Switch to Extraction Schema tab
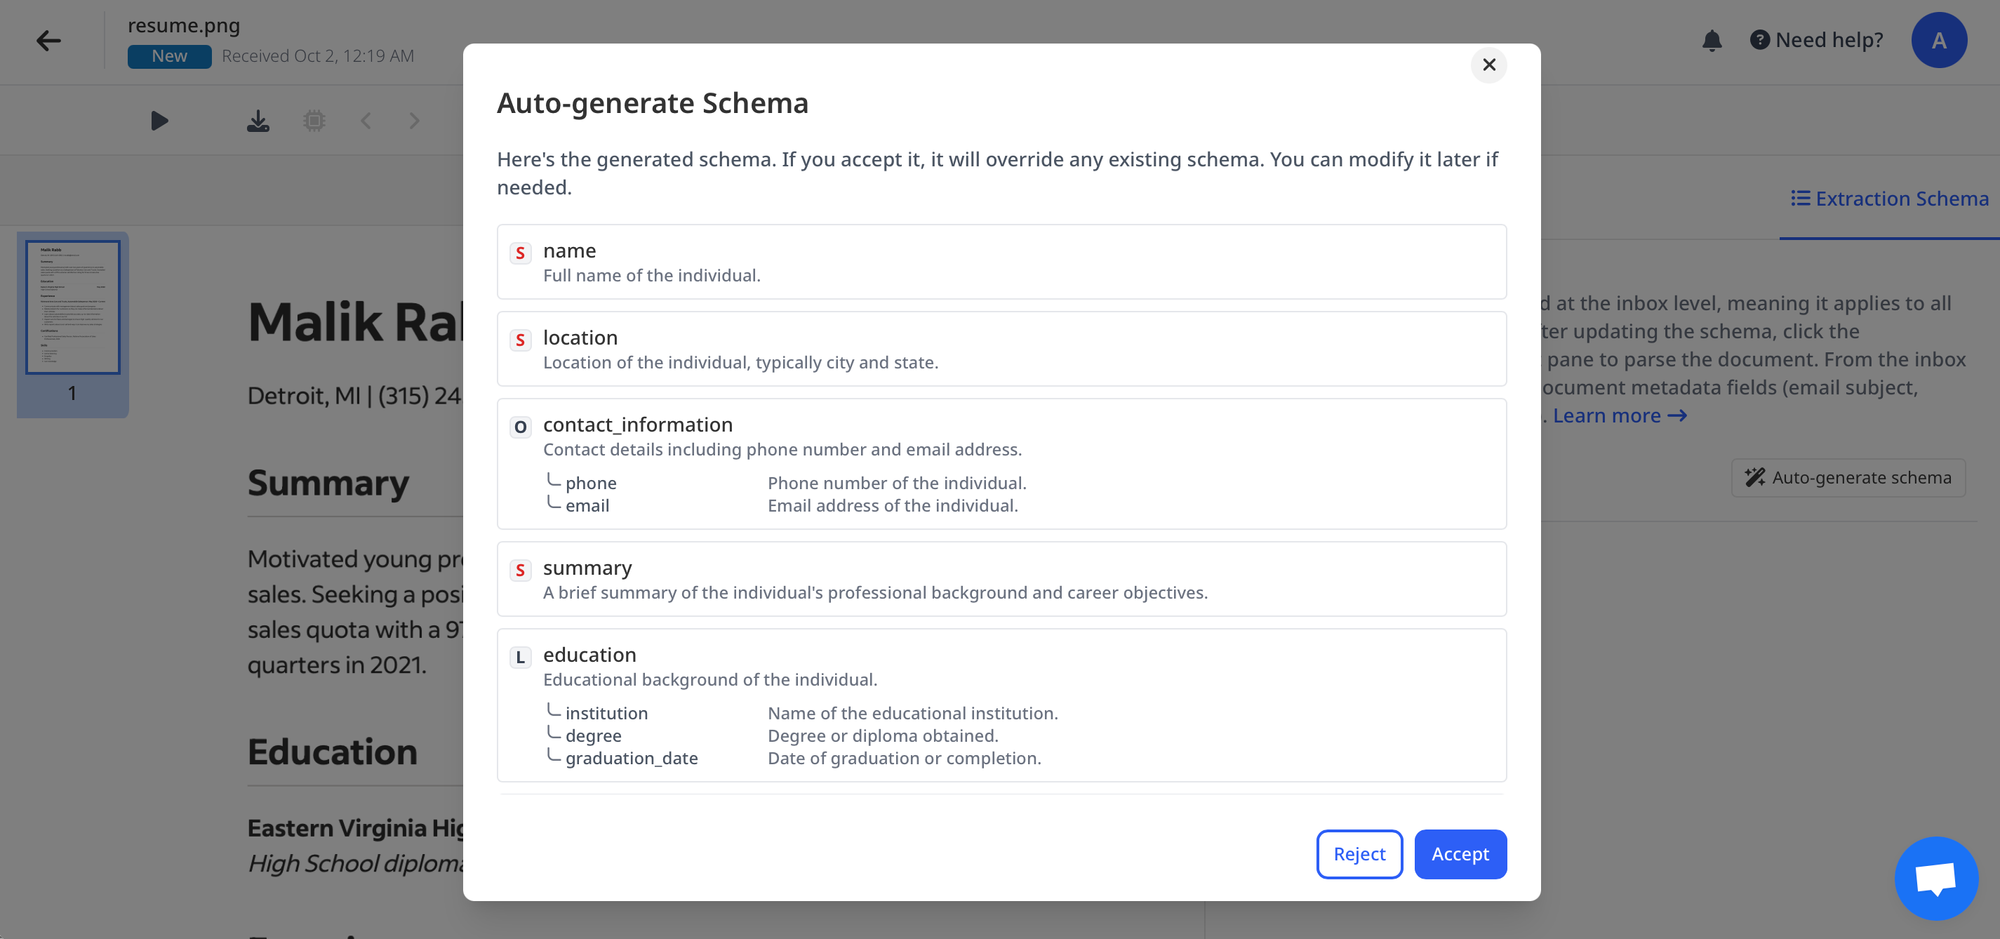Viewport: 2000px width, 939px height. point(1889,199)
